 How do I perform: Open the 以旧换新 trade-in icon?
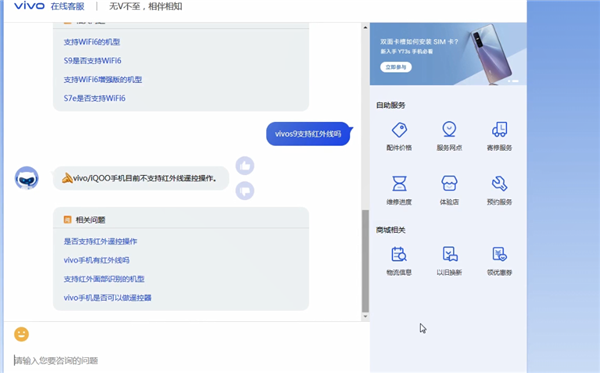click(x=450, y=254)
